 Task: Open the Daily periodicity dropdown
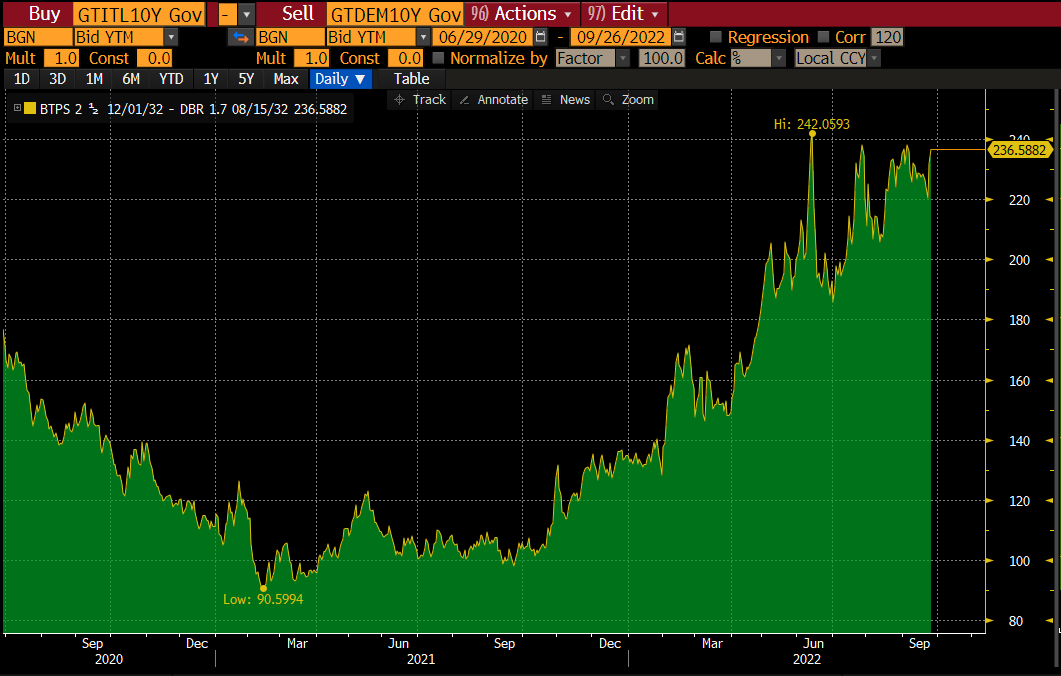point(340,79)
